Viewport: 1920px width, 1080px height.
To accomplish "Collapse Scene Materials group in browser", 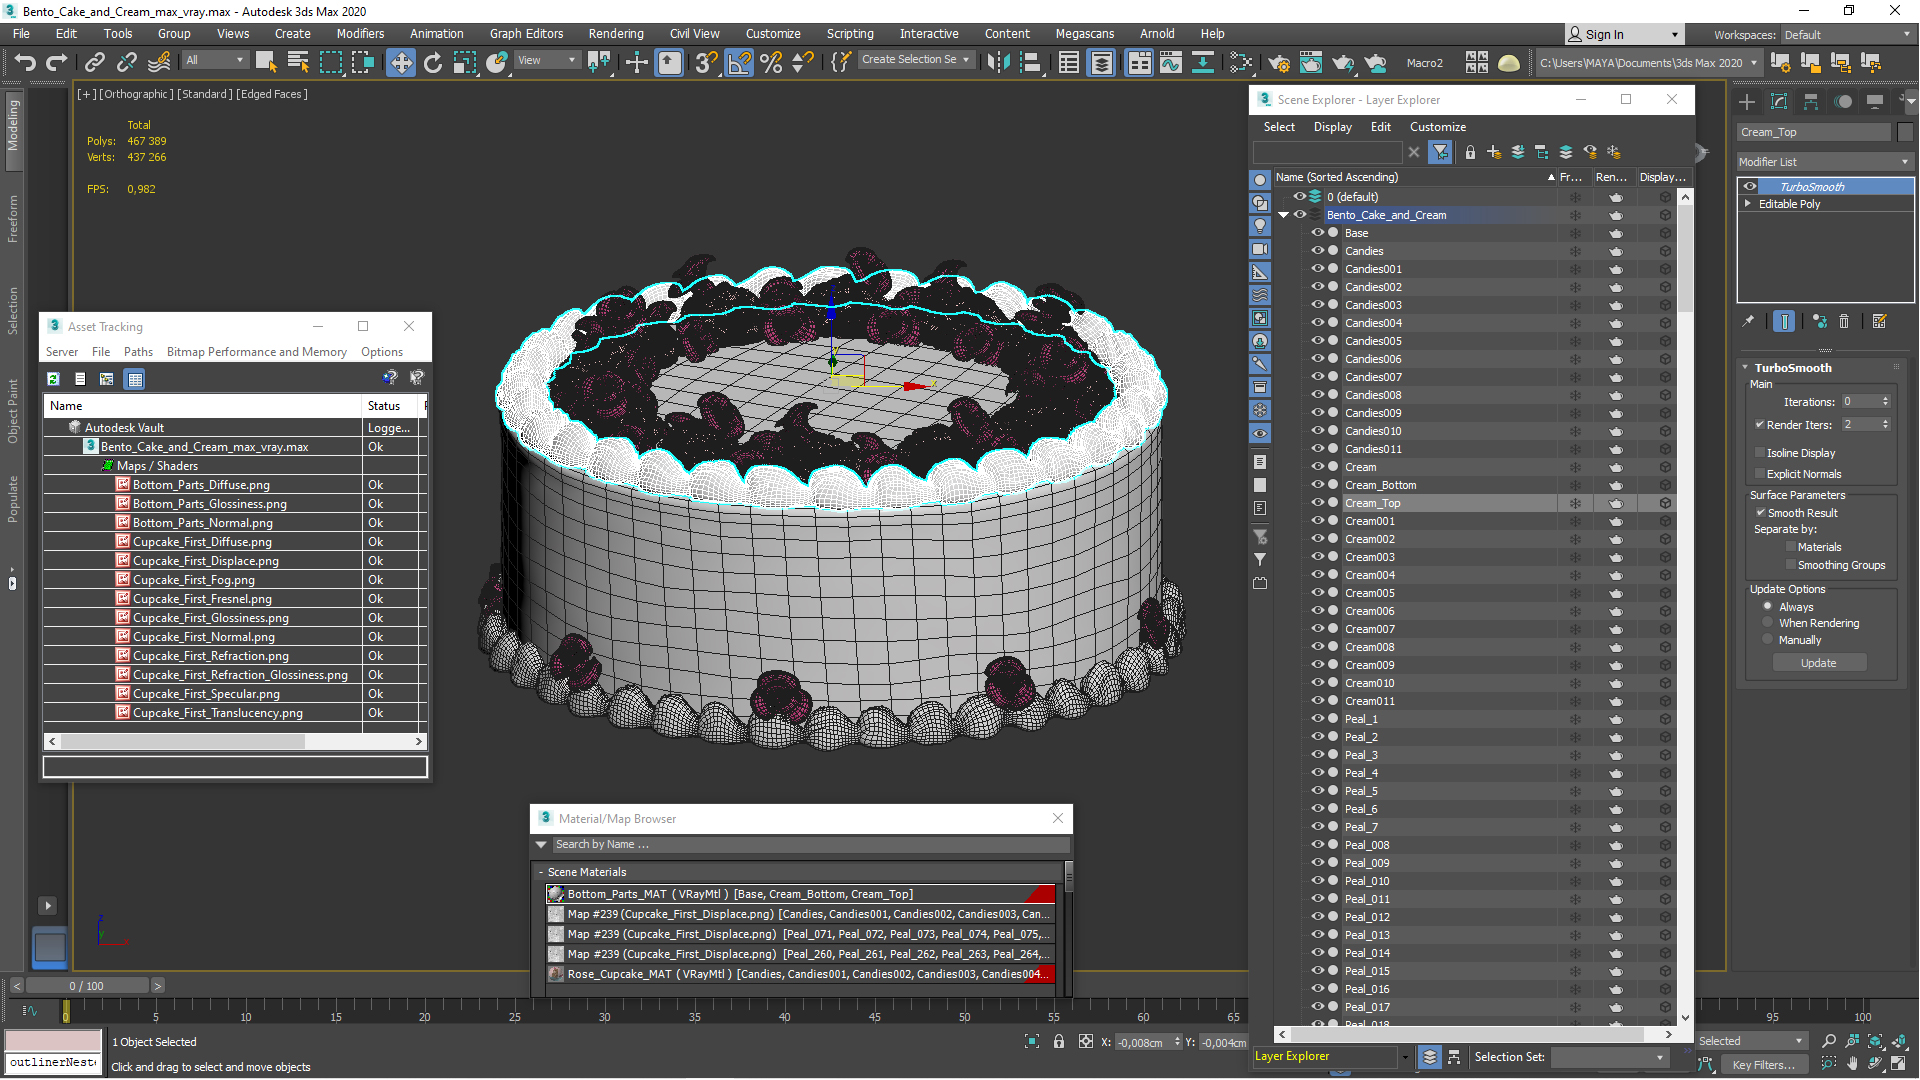I will pos(540,872).
